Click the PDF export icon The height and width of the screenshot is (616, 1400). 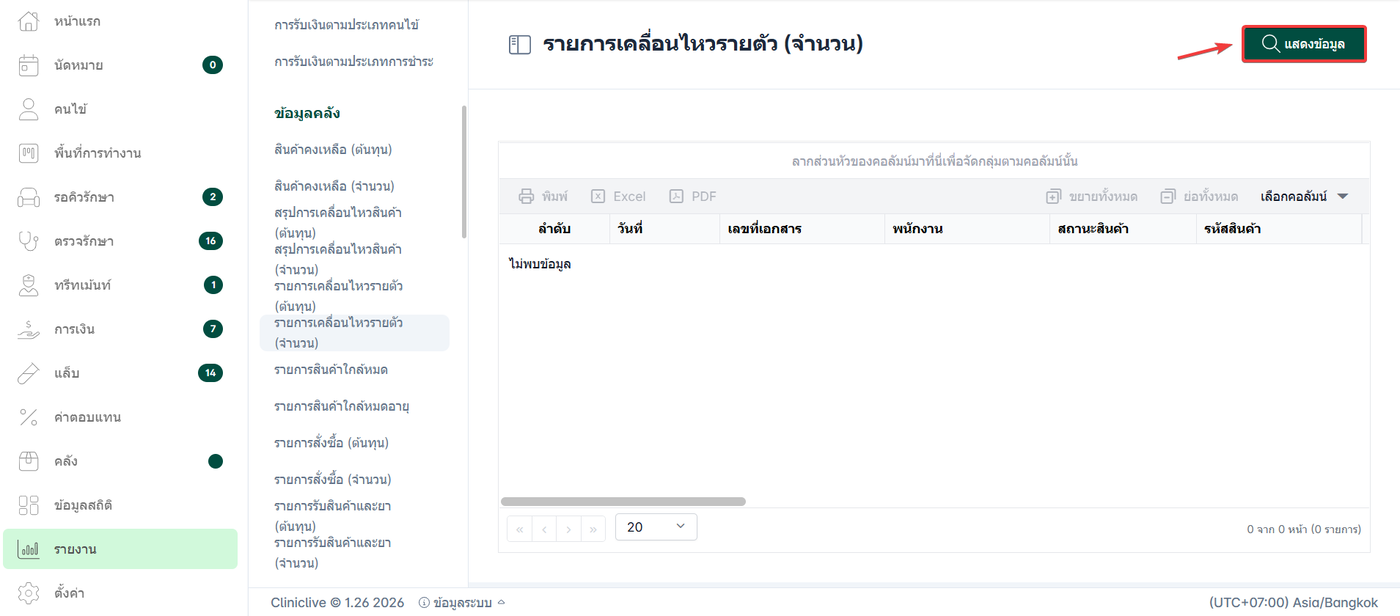coord(676,196)
